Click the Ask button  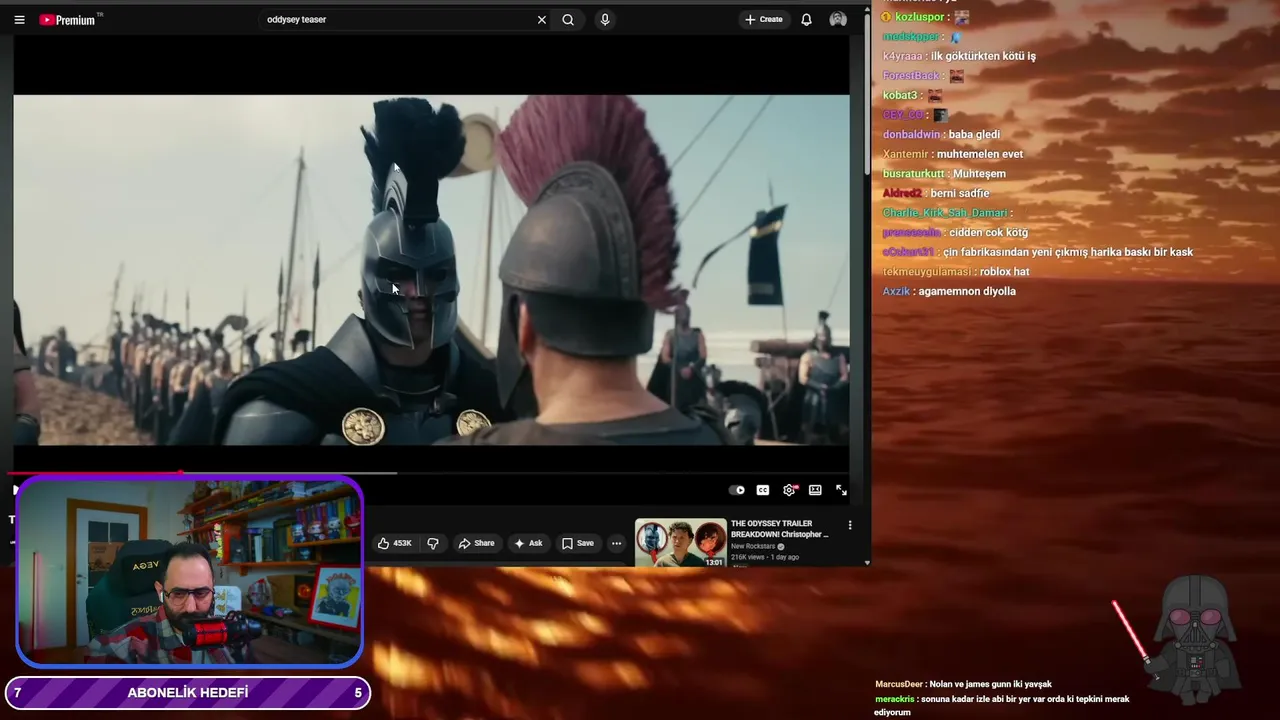click(528, 543)
